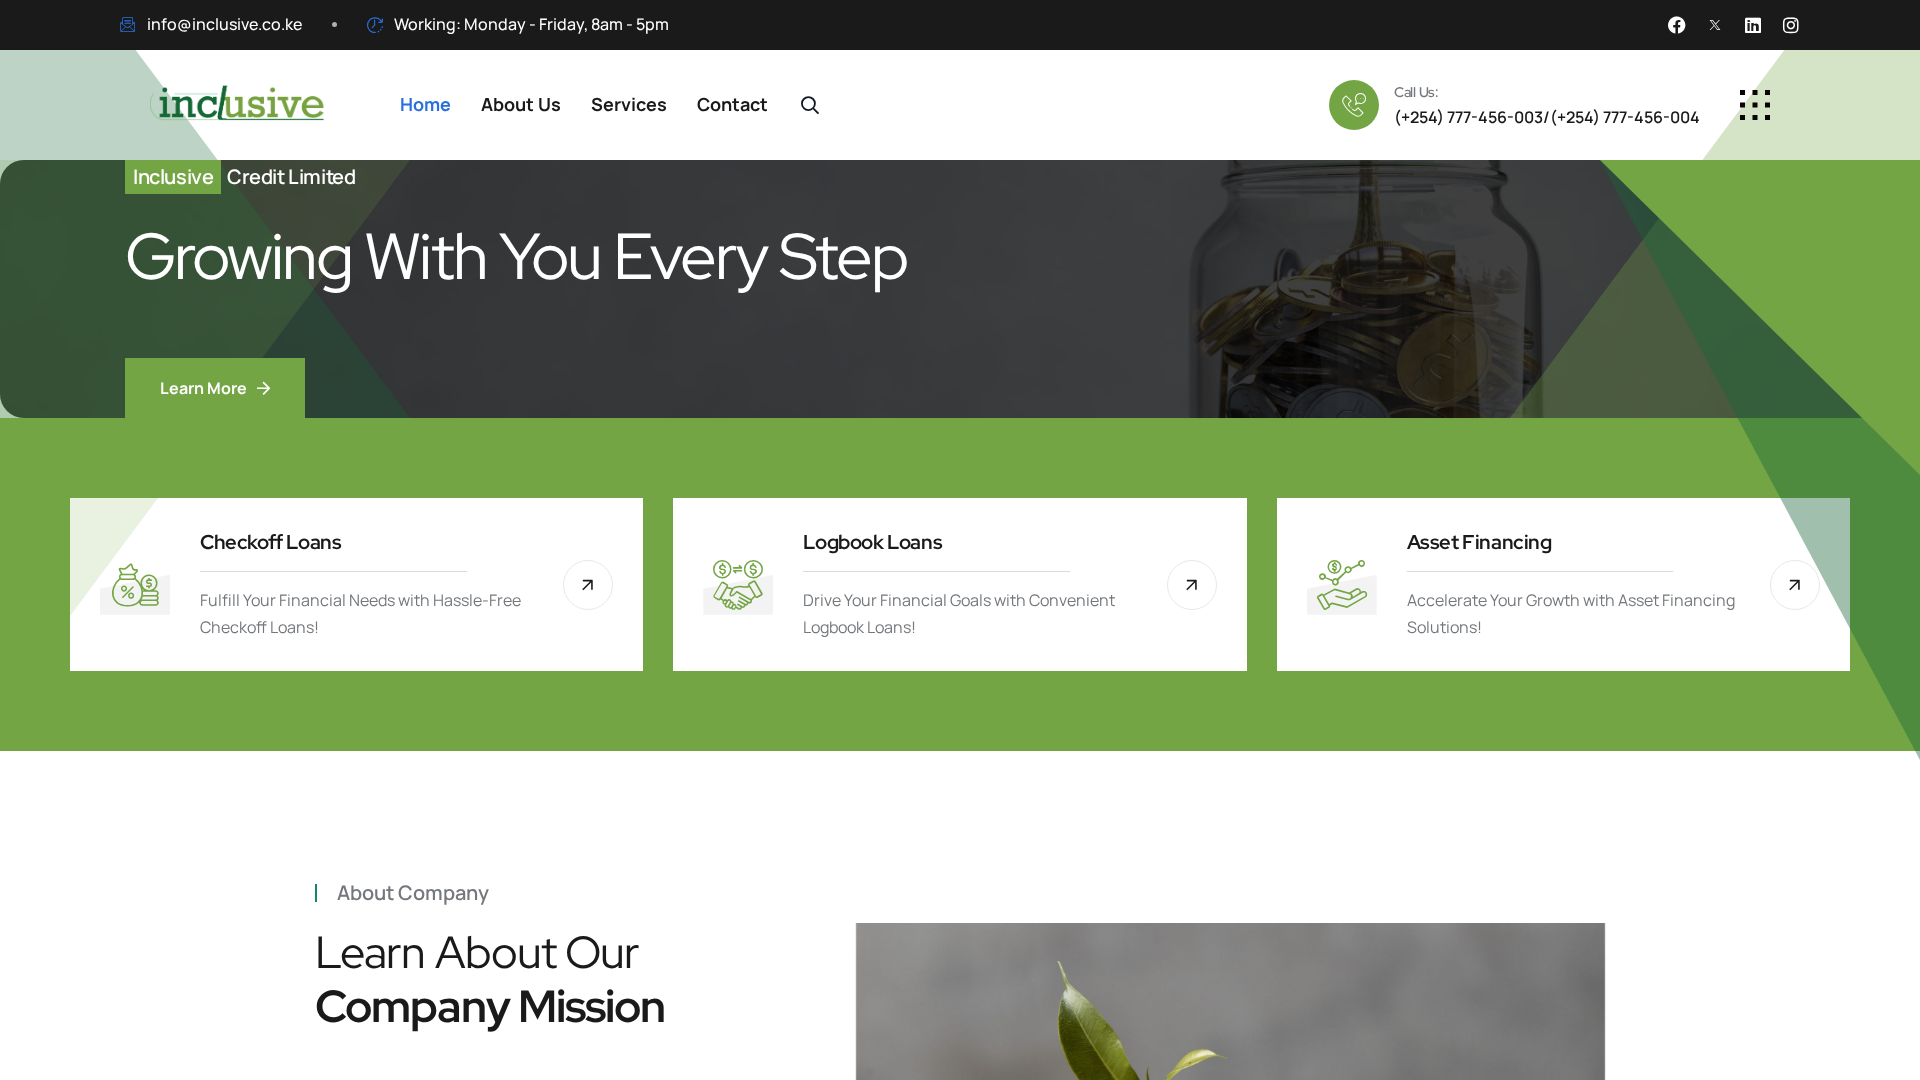Open the Services menu item
The width and height of the screenshot is (1920, 1080).
pos(628,105)
